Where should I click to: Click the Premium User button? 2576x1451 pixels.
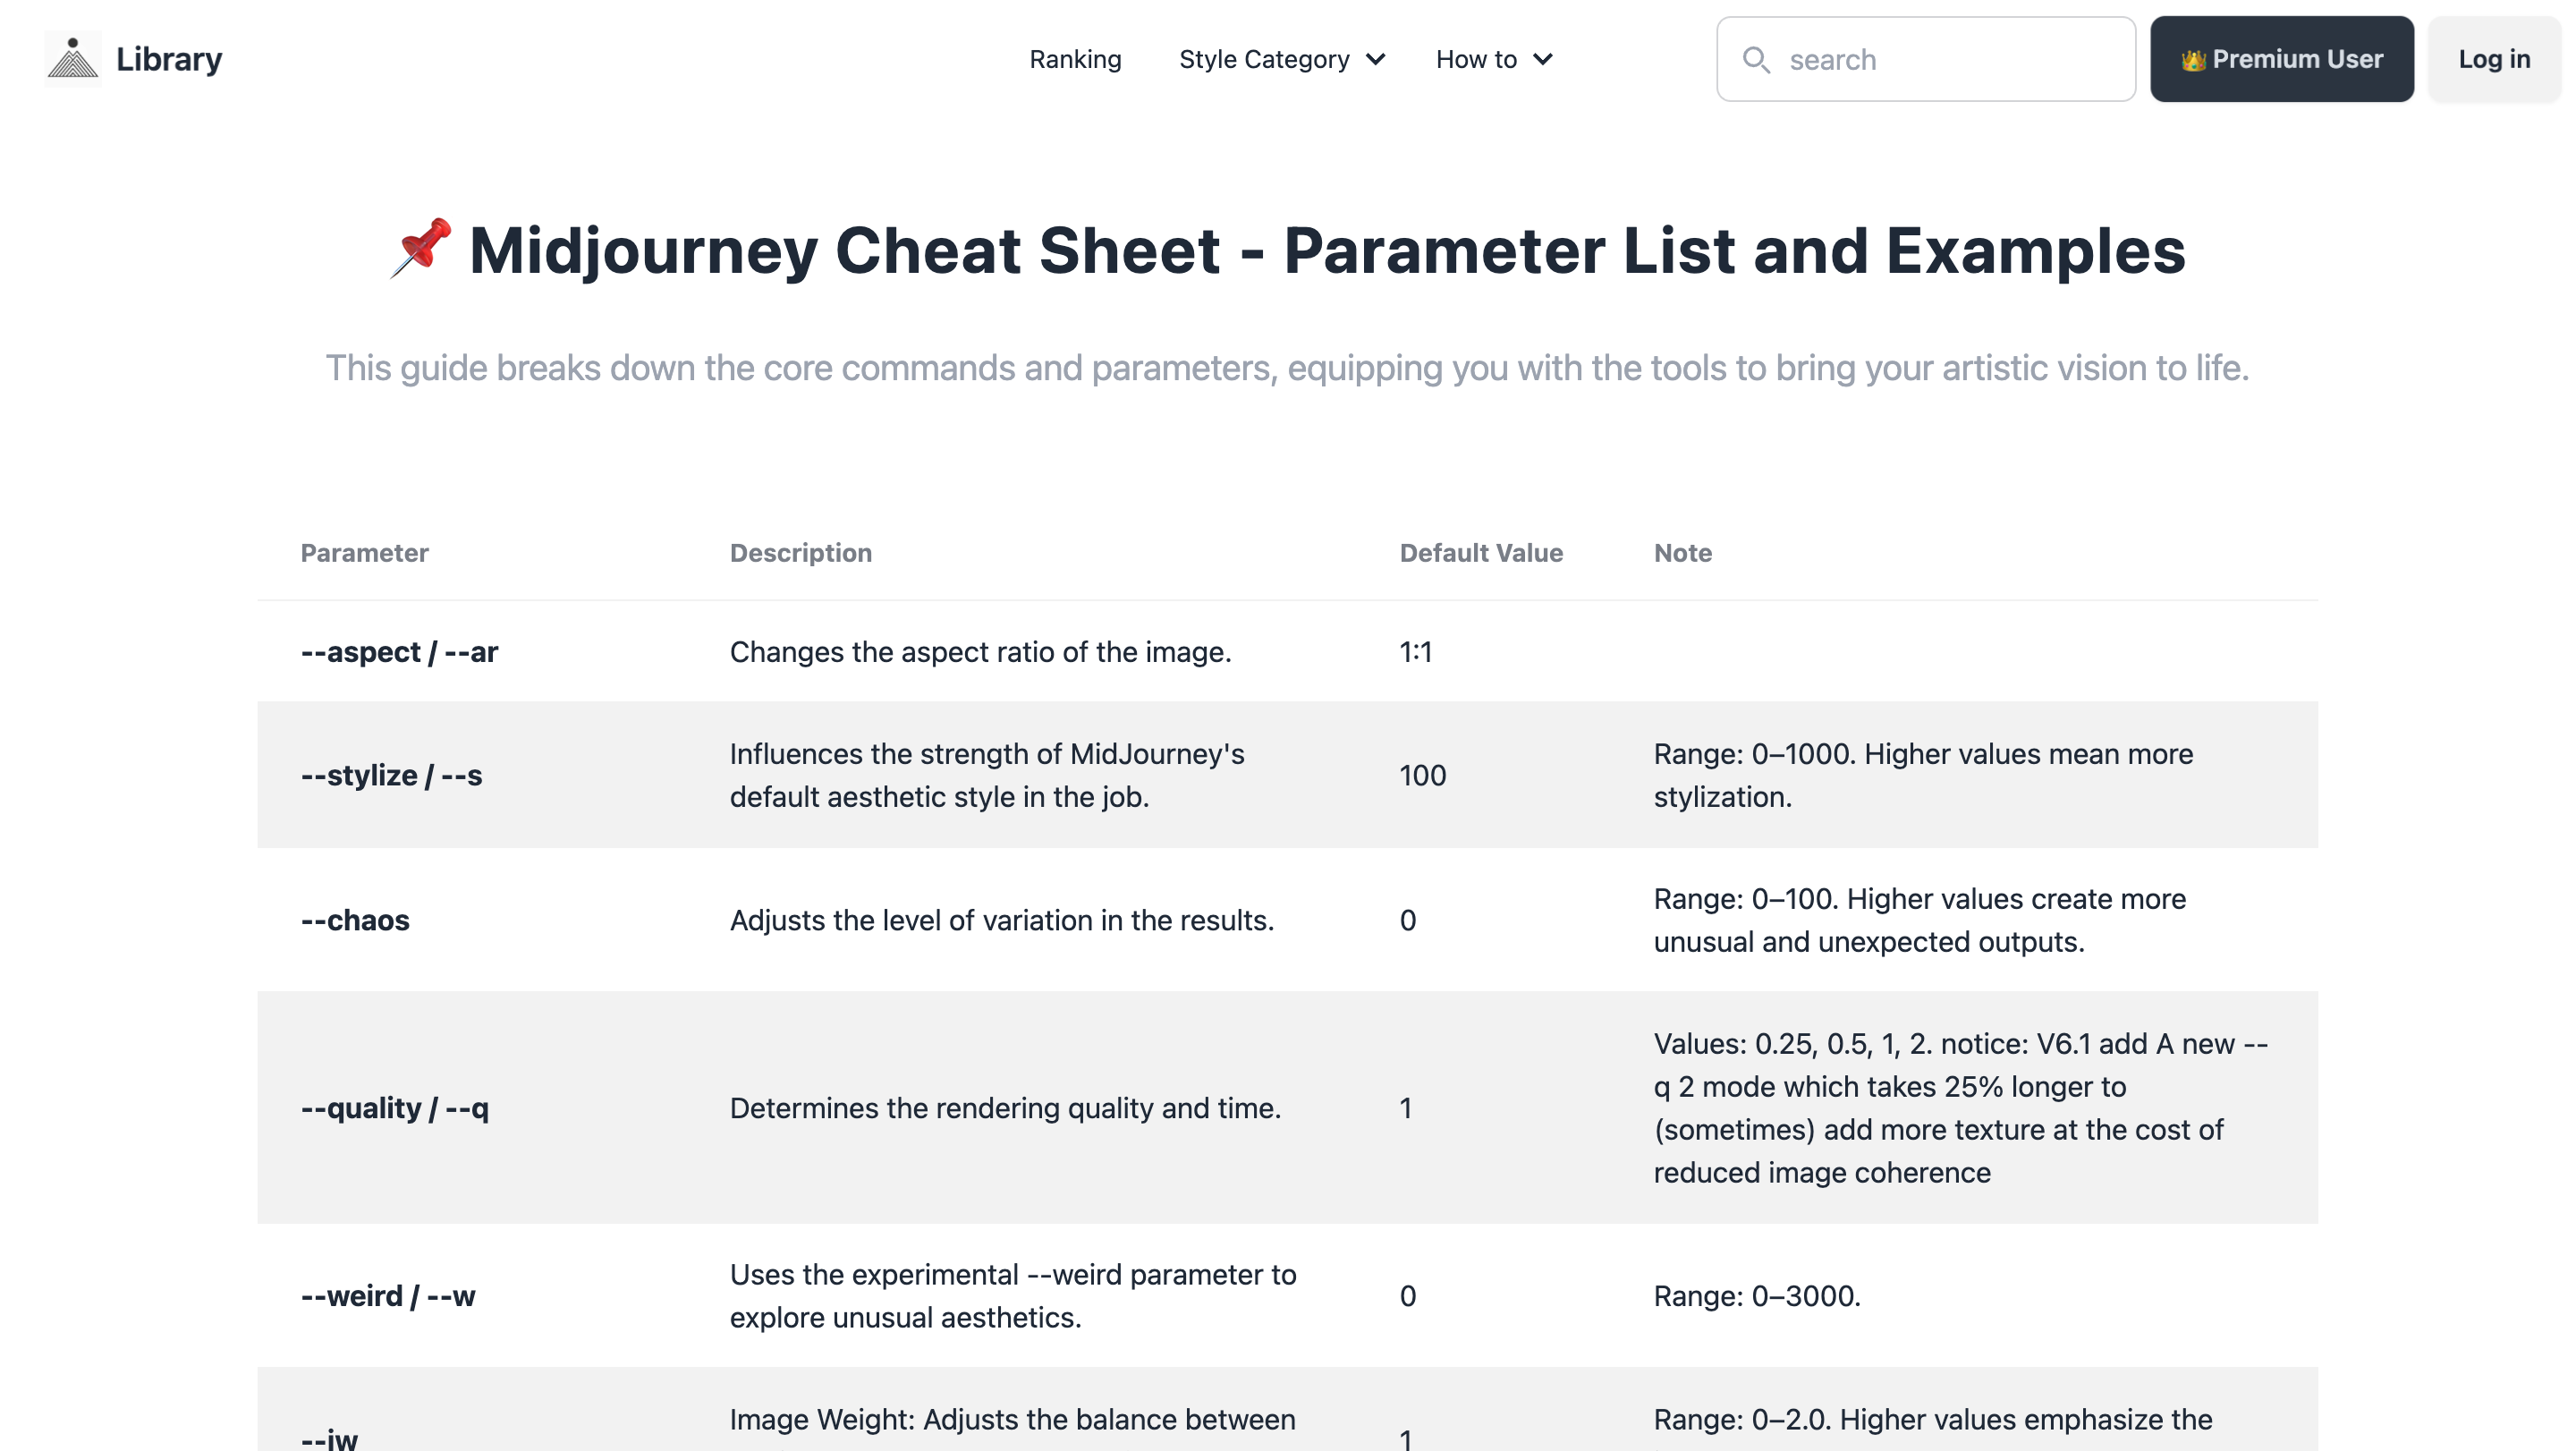[x=2282, y=59]
